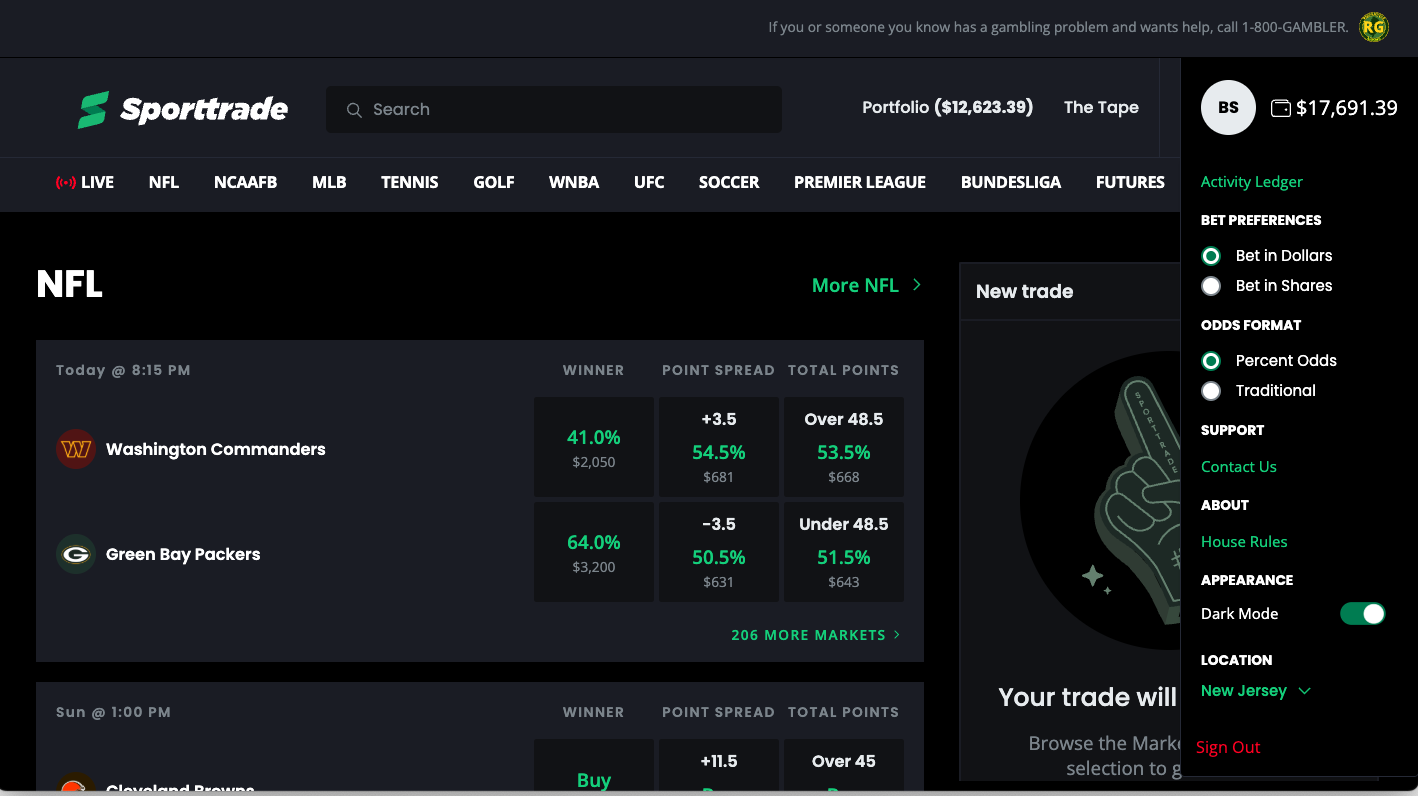Open the LIVE tab

[x=85, y=183]
